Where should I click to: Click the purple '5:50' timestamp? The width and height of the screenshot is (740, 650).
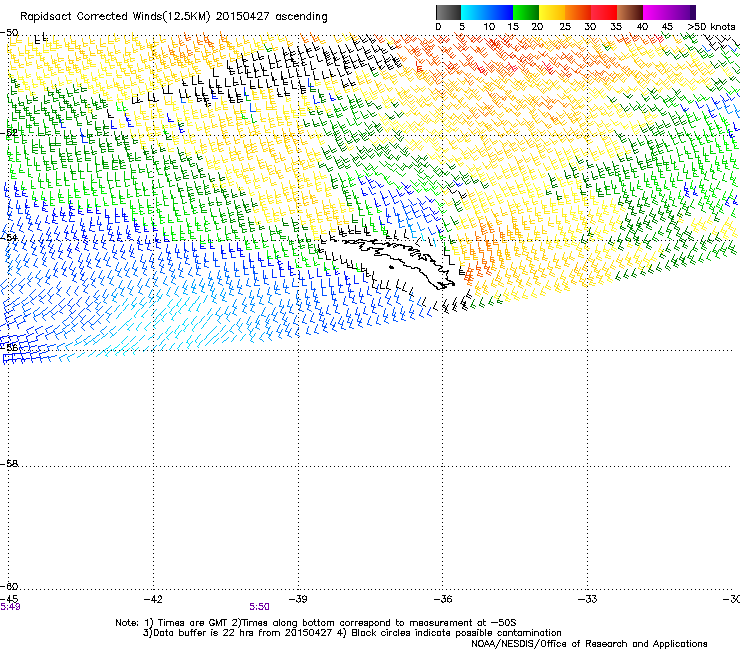click(260, 607)
